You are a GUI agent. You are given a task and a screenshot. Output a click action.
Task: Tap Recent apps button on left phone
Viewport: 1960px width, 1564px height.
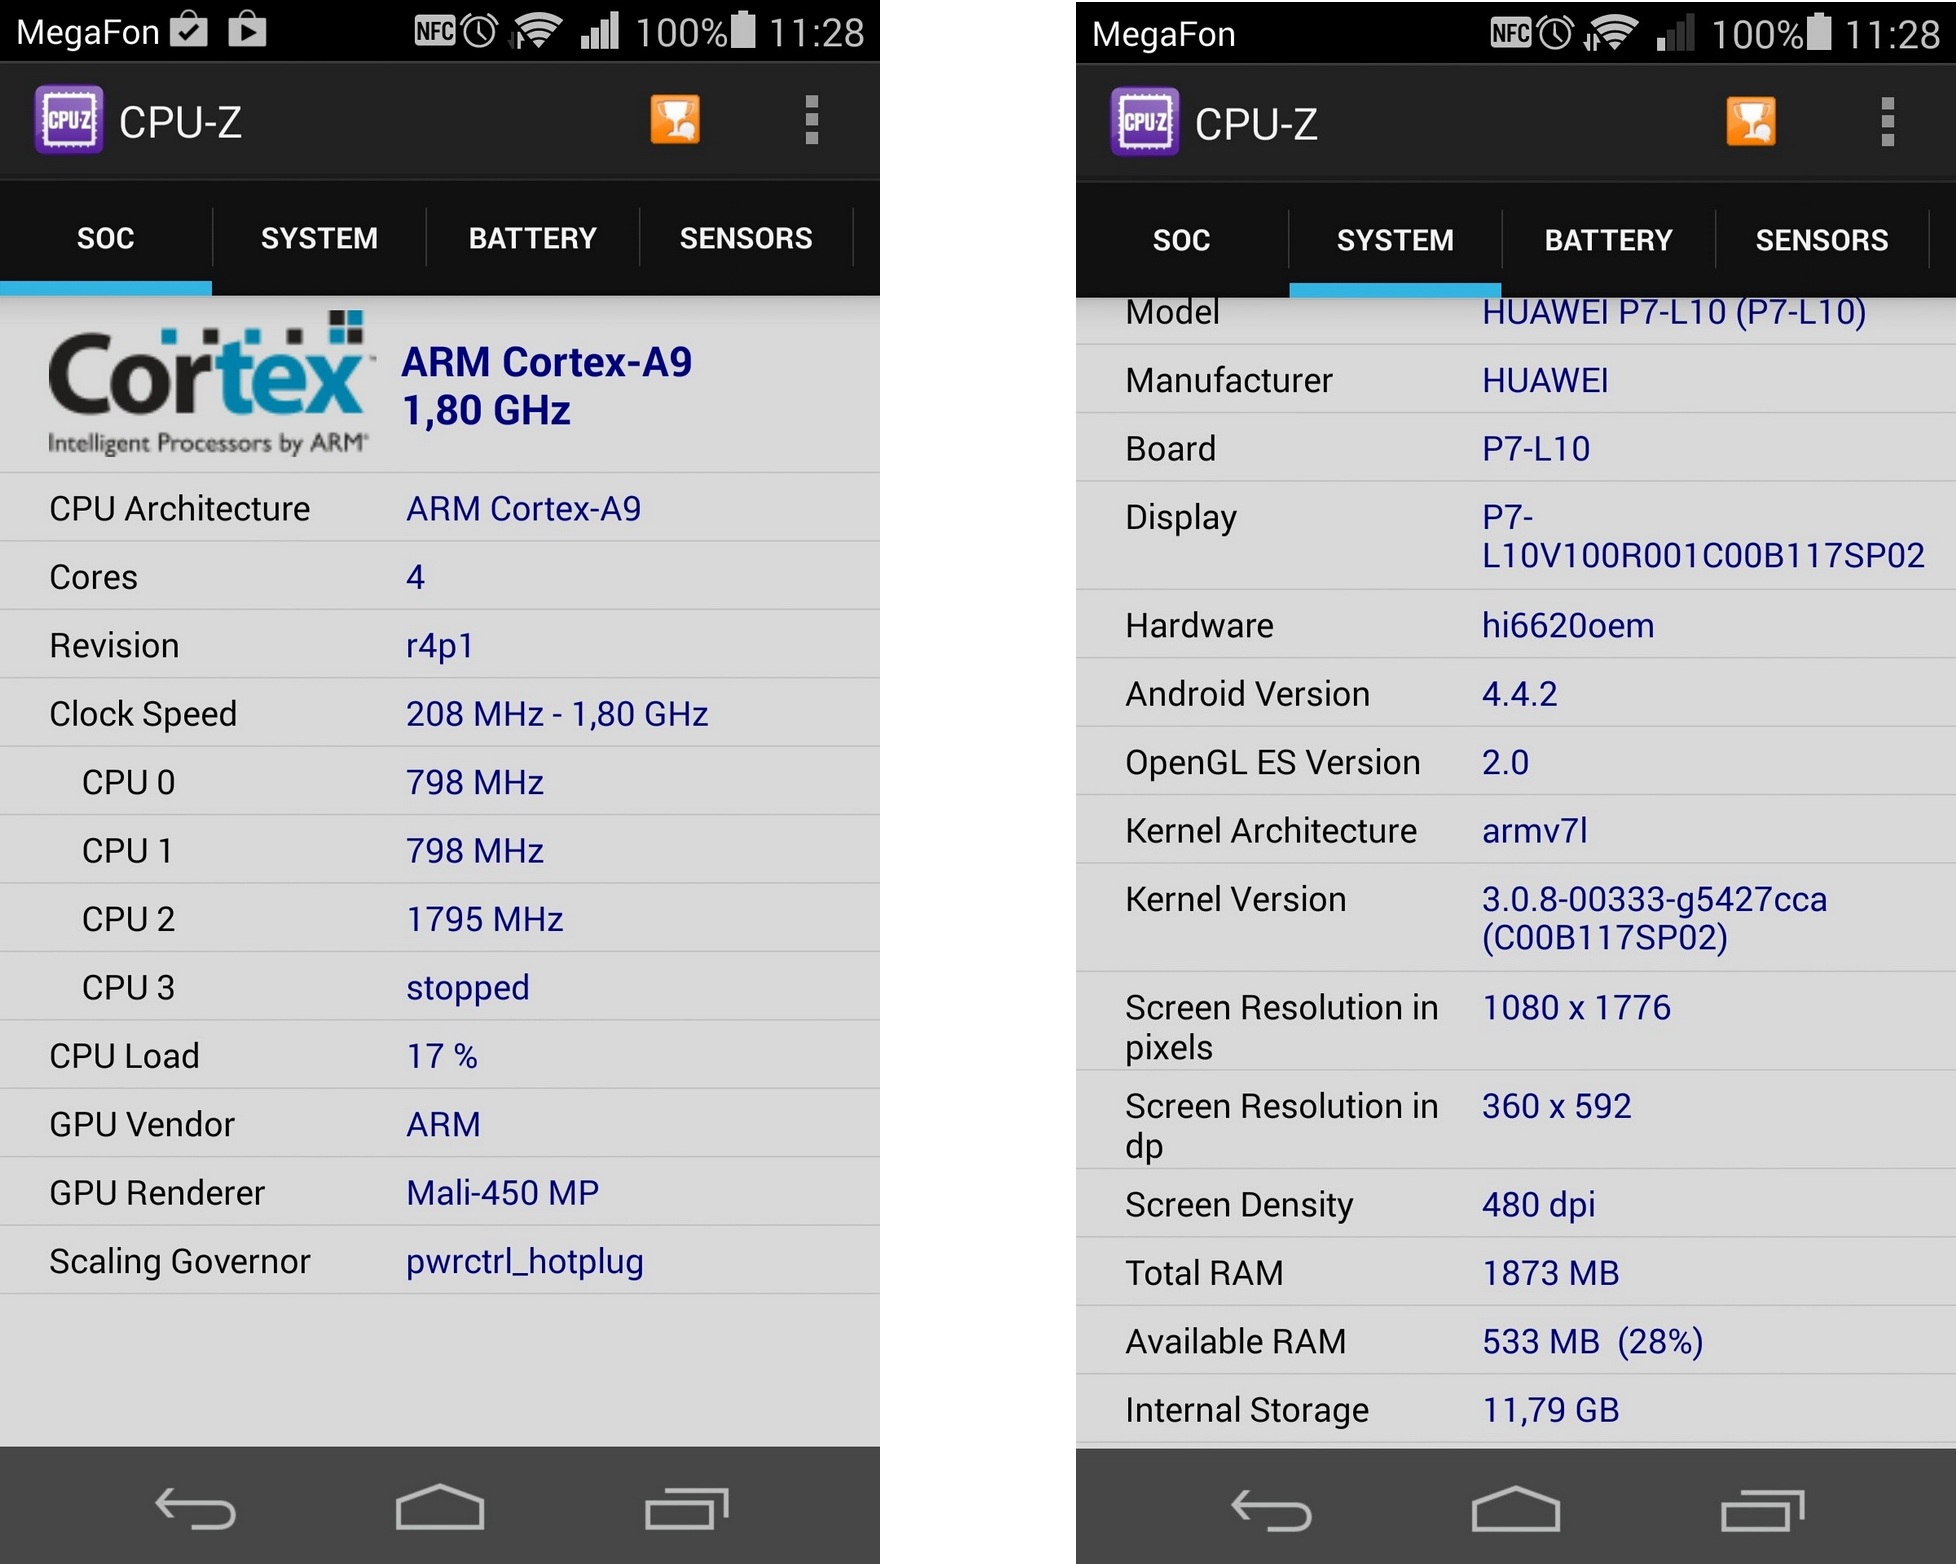pos(687,1508)
